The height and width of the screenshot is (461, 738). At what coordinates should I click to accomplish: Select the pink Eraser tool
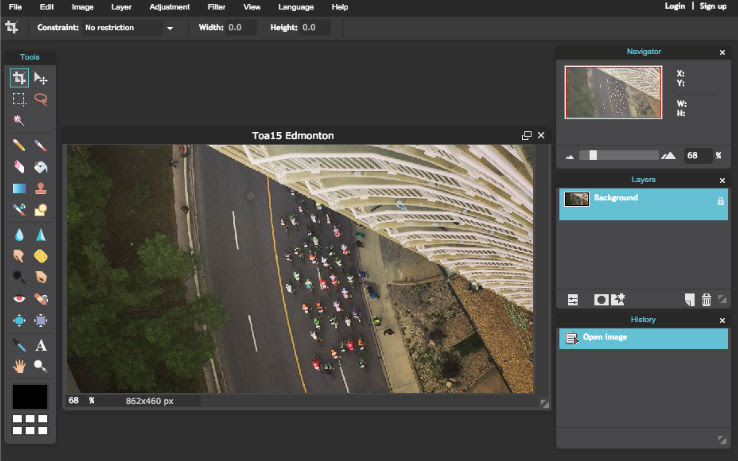pyautogui.click(x=19, y=167)
